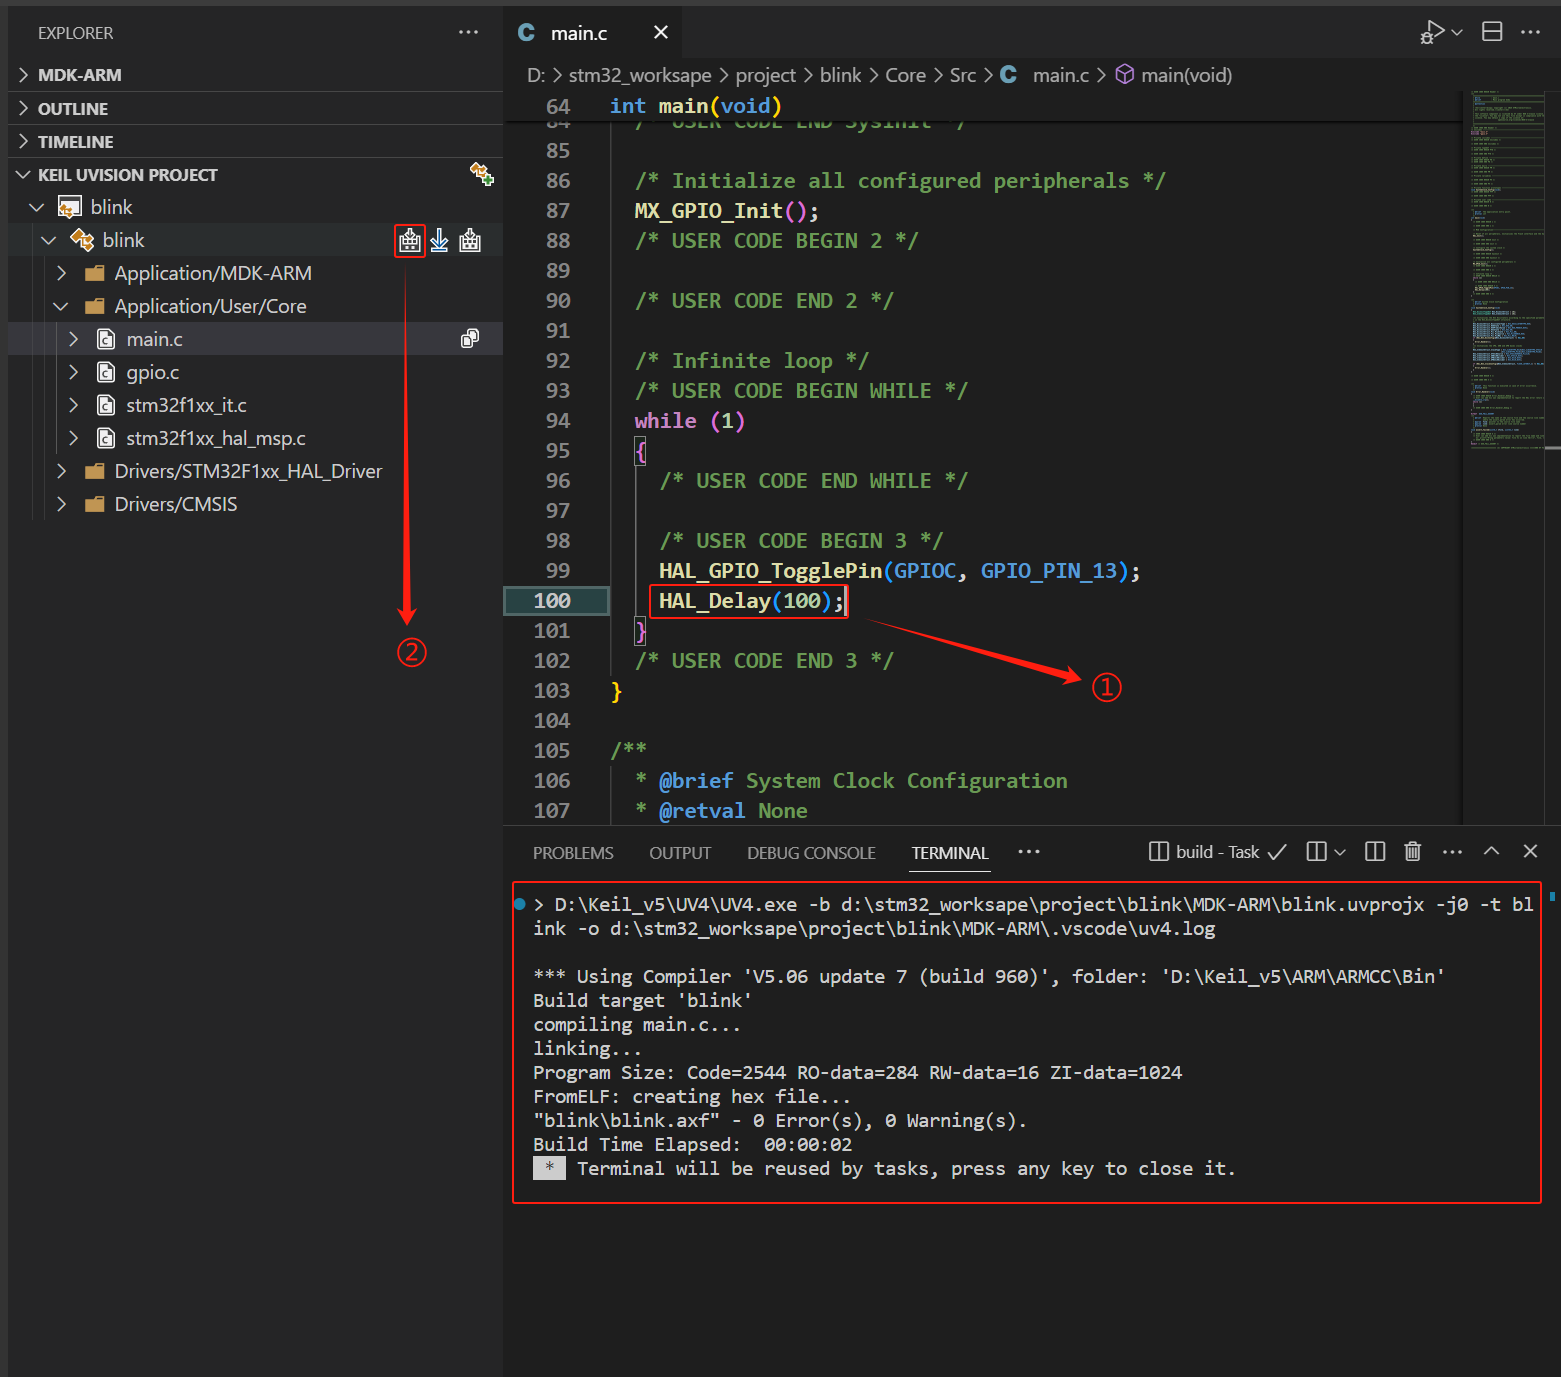
Task: Click line number 94 in gutter
Action: coord(558,420)
